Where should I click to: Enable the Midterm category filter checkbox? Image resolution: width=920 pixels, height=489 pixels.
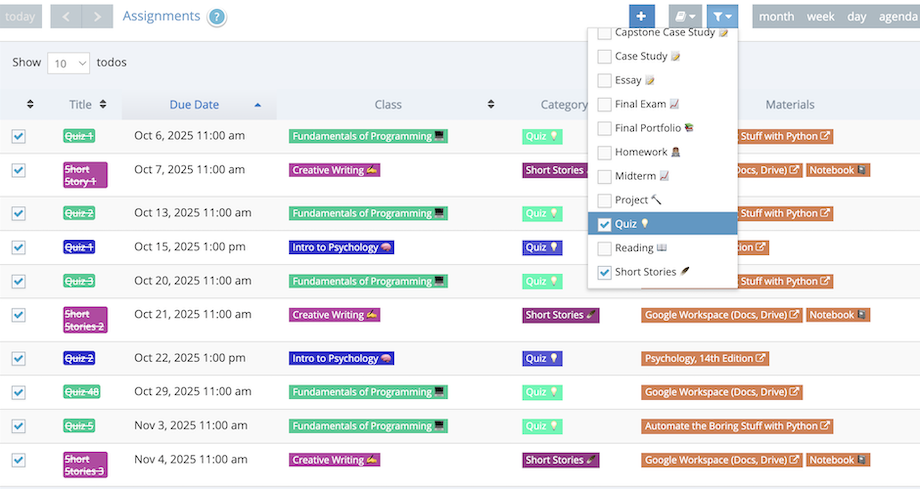[605, 176]
